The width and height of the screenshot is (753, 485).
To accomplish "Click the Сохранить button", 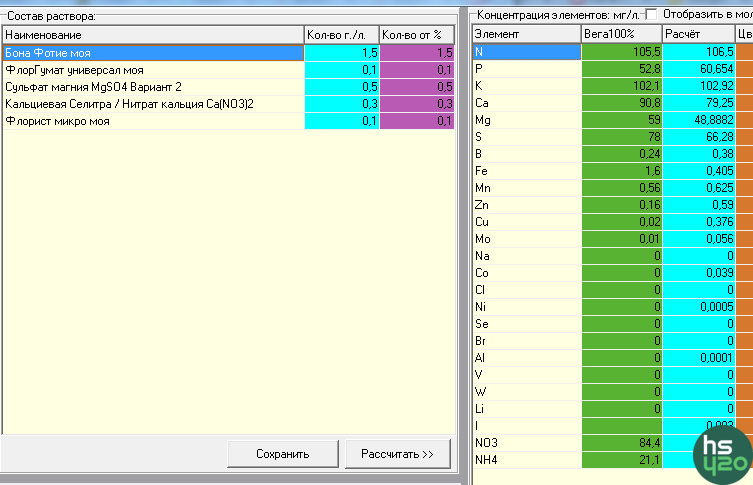I will [x=283, y=454].
